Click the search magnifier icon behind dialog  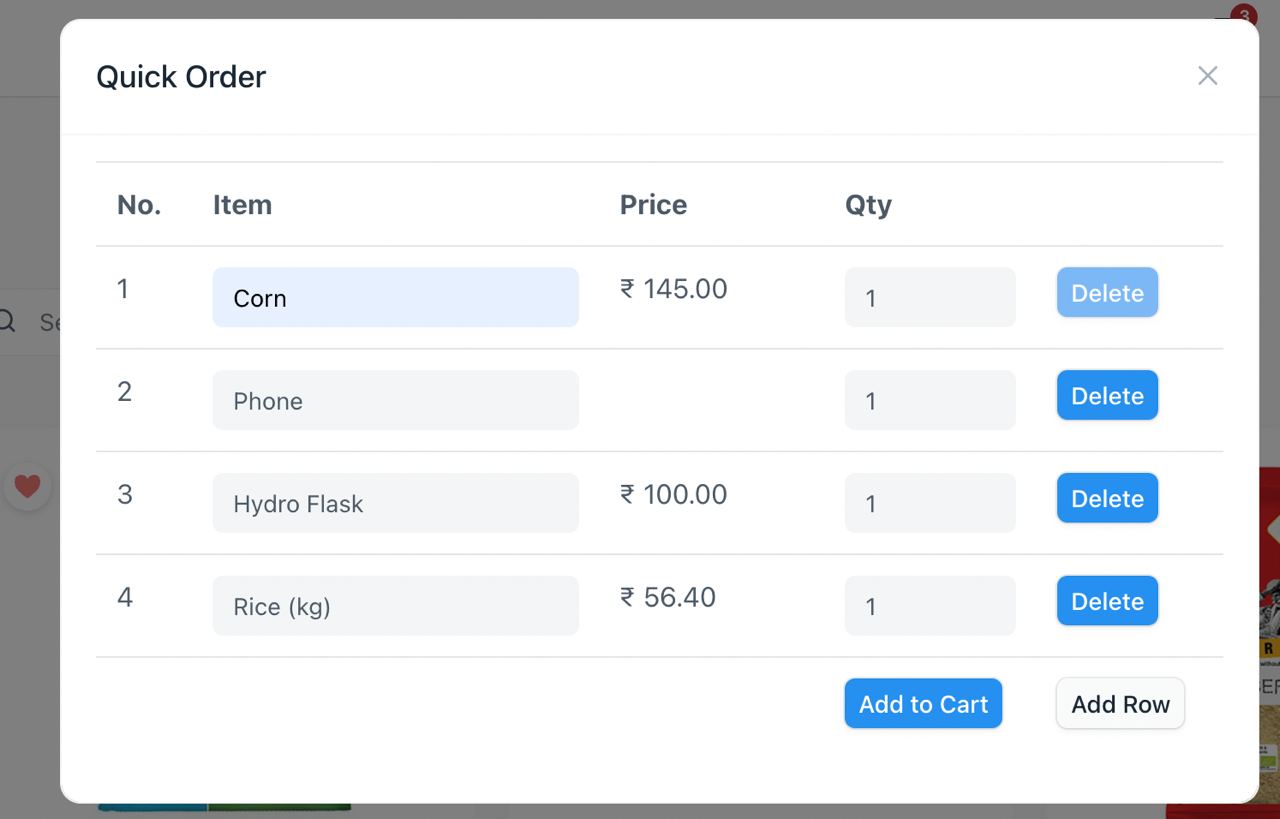coord(7,321)
